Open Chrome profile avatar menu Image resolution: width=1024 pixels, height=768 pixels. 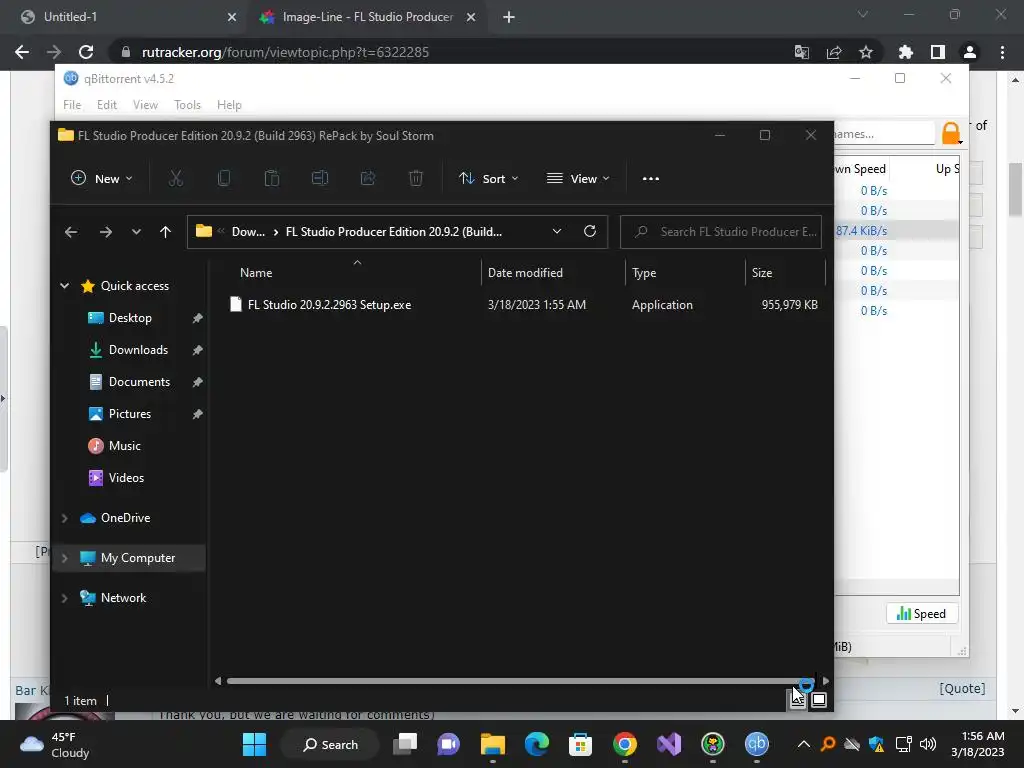[x=970, y=52]
